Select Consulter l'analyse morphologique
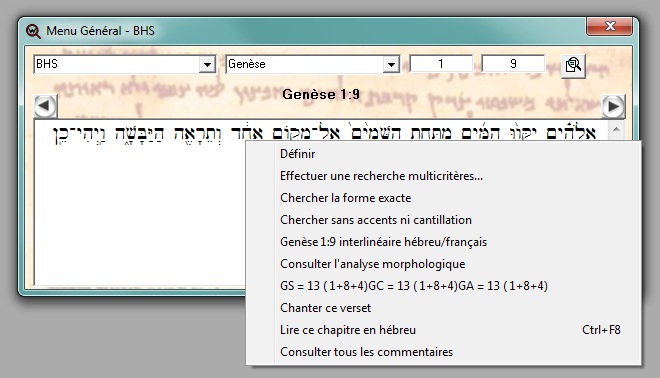 click(444, 264)
